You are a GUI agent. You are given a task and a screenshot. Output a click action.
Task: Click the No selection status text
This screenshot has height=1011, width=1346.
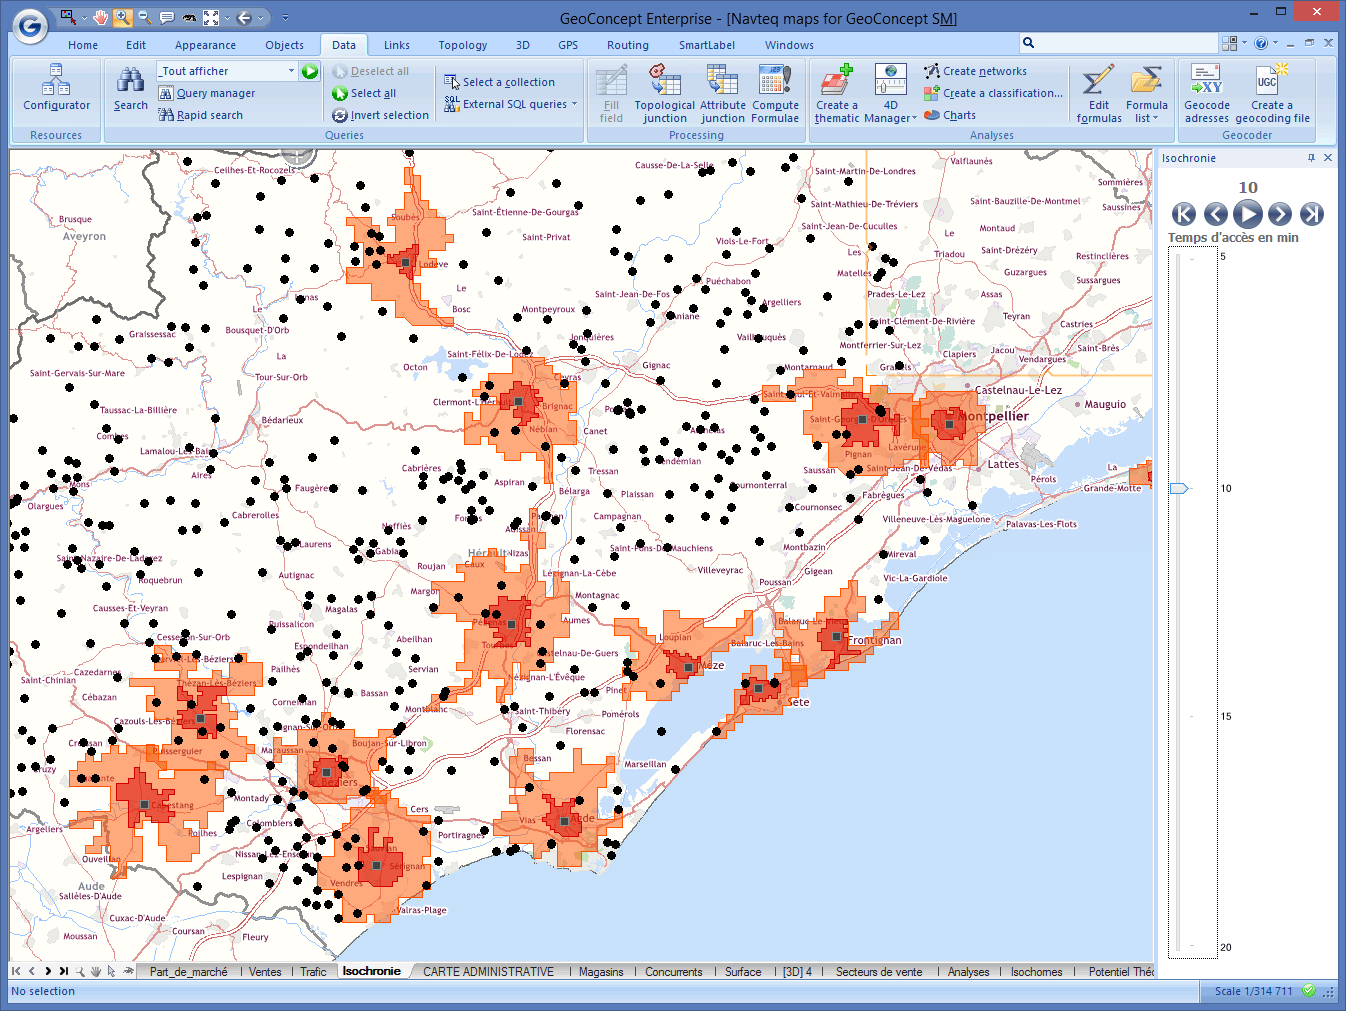click(43, 991)
